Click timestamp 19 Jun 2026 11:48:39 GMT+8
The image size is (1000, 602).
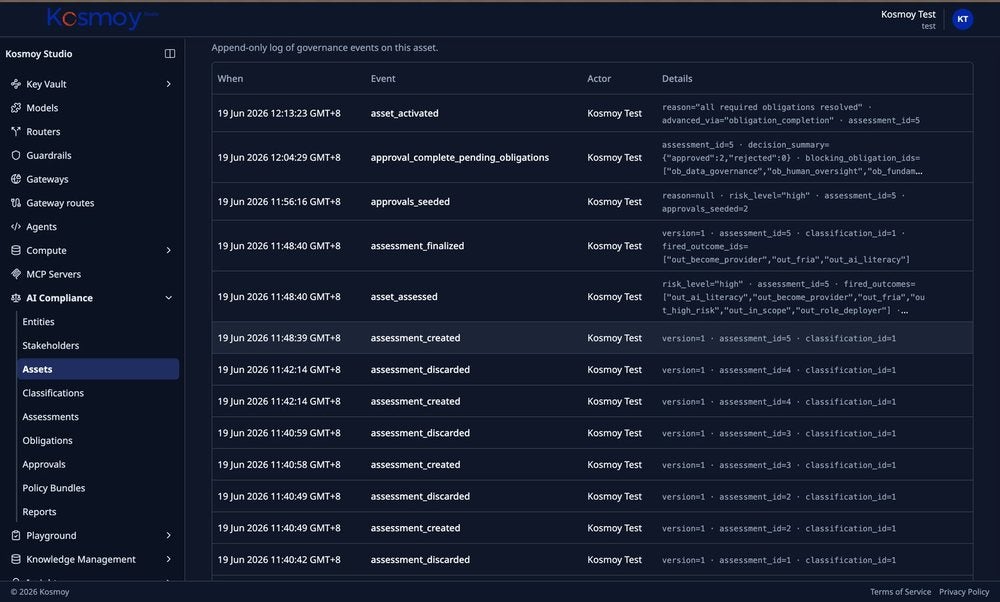pyautogui.click(x=279, y=338)
